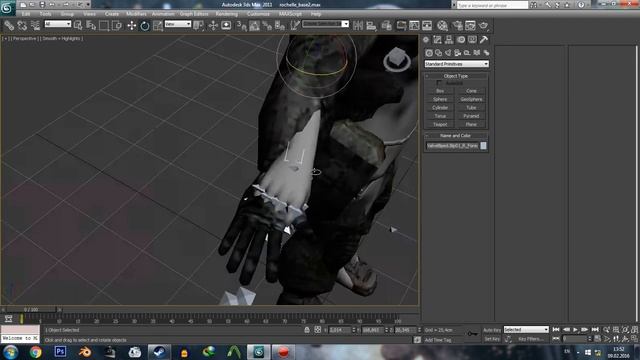Open Curve Editor from toolbar
The image size is (640, 360).
pyautogui.click(x=414, y=26)
